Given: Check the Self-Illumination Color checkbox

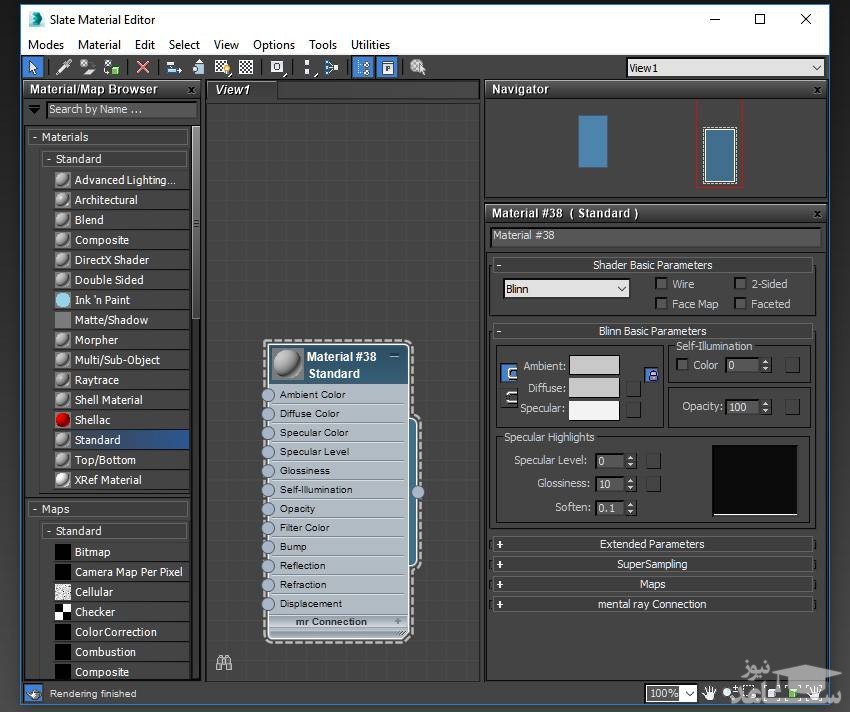Looking at the screenshot, I should click(683, 365).
